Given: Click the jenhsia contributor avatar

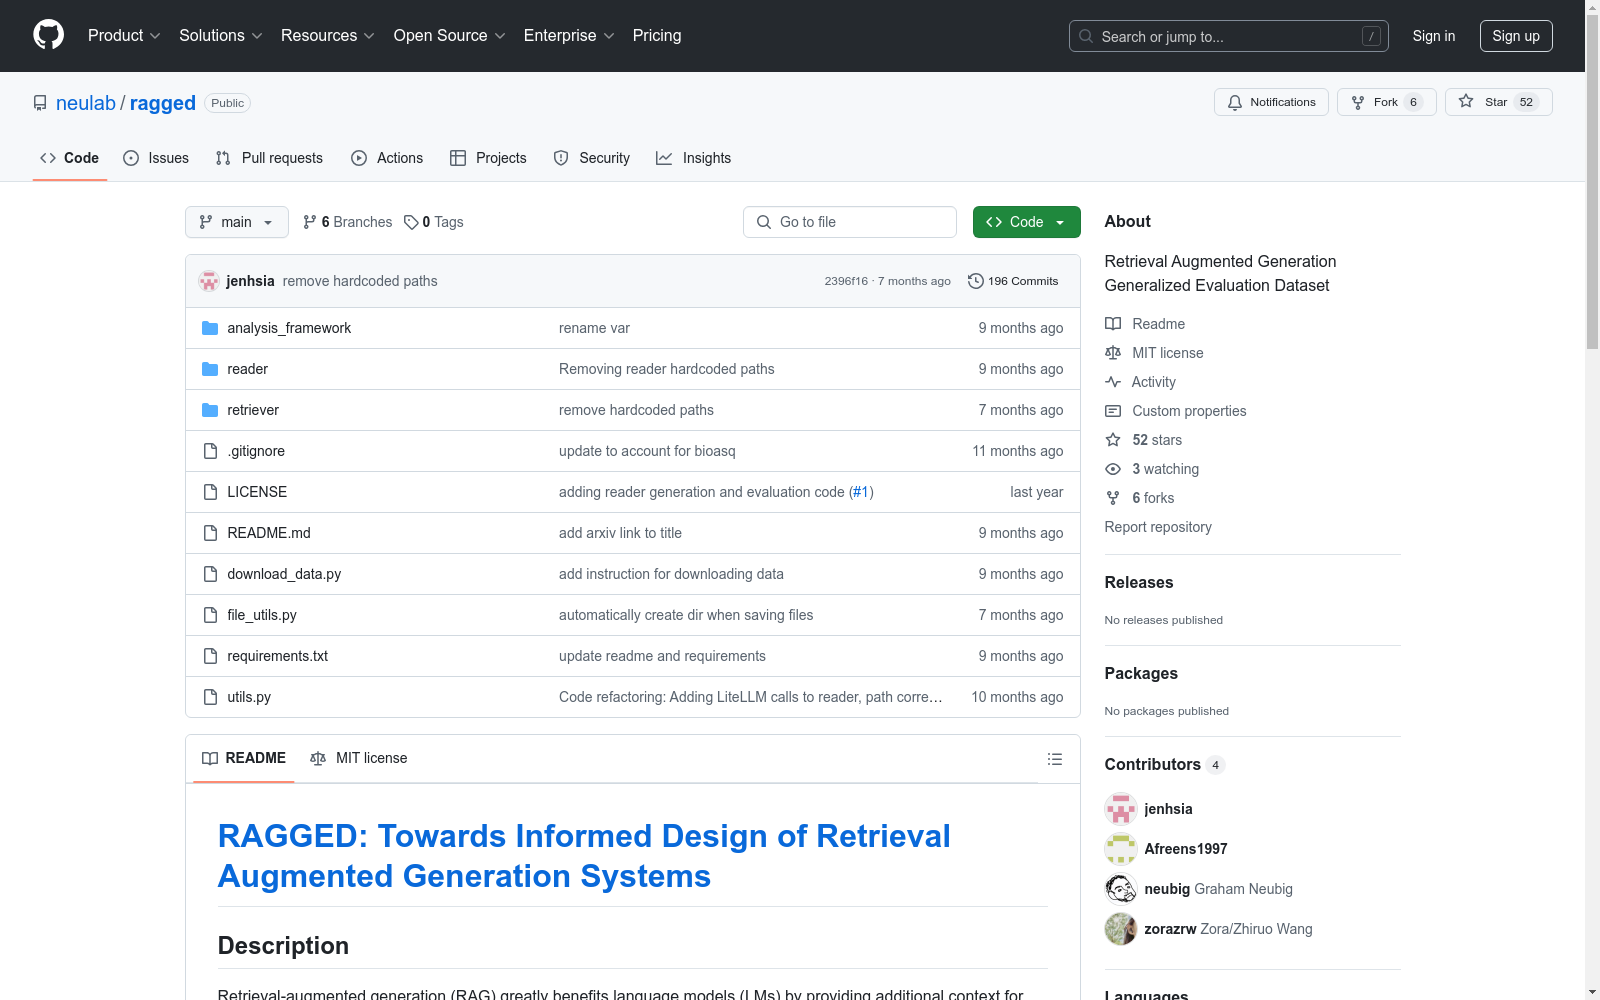Looking at the screenshot, I should pos(1121,809).
